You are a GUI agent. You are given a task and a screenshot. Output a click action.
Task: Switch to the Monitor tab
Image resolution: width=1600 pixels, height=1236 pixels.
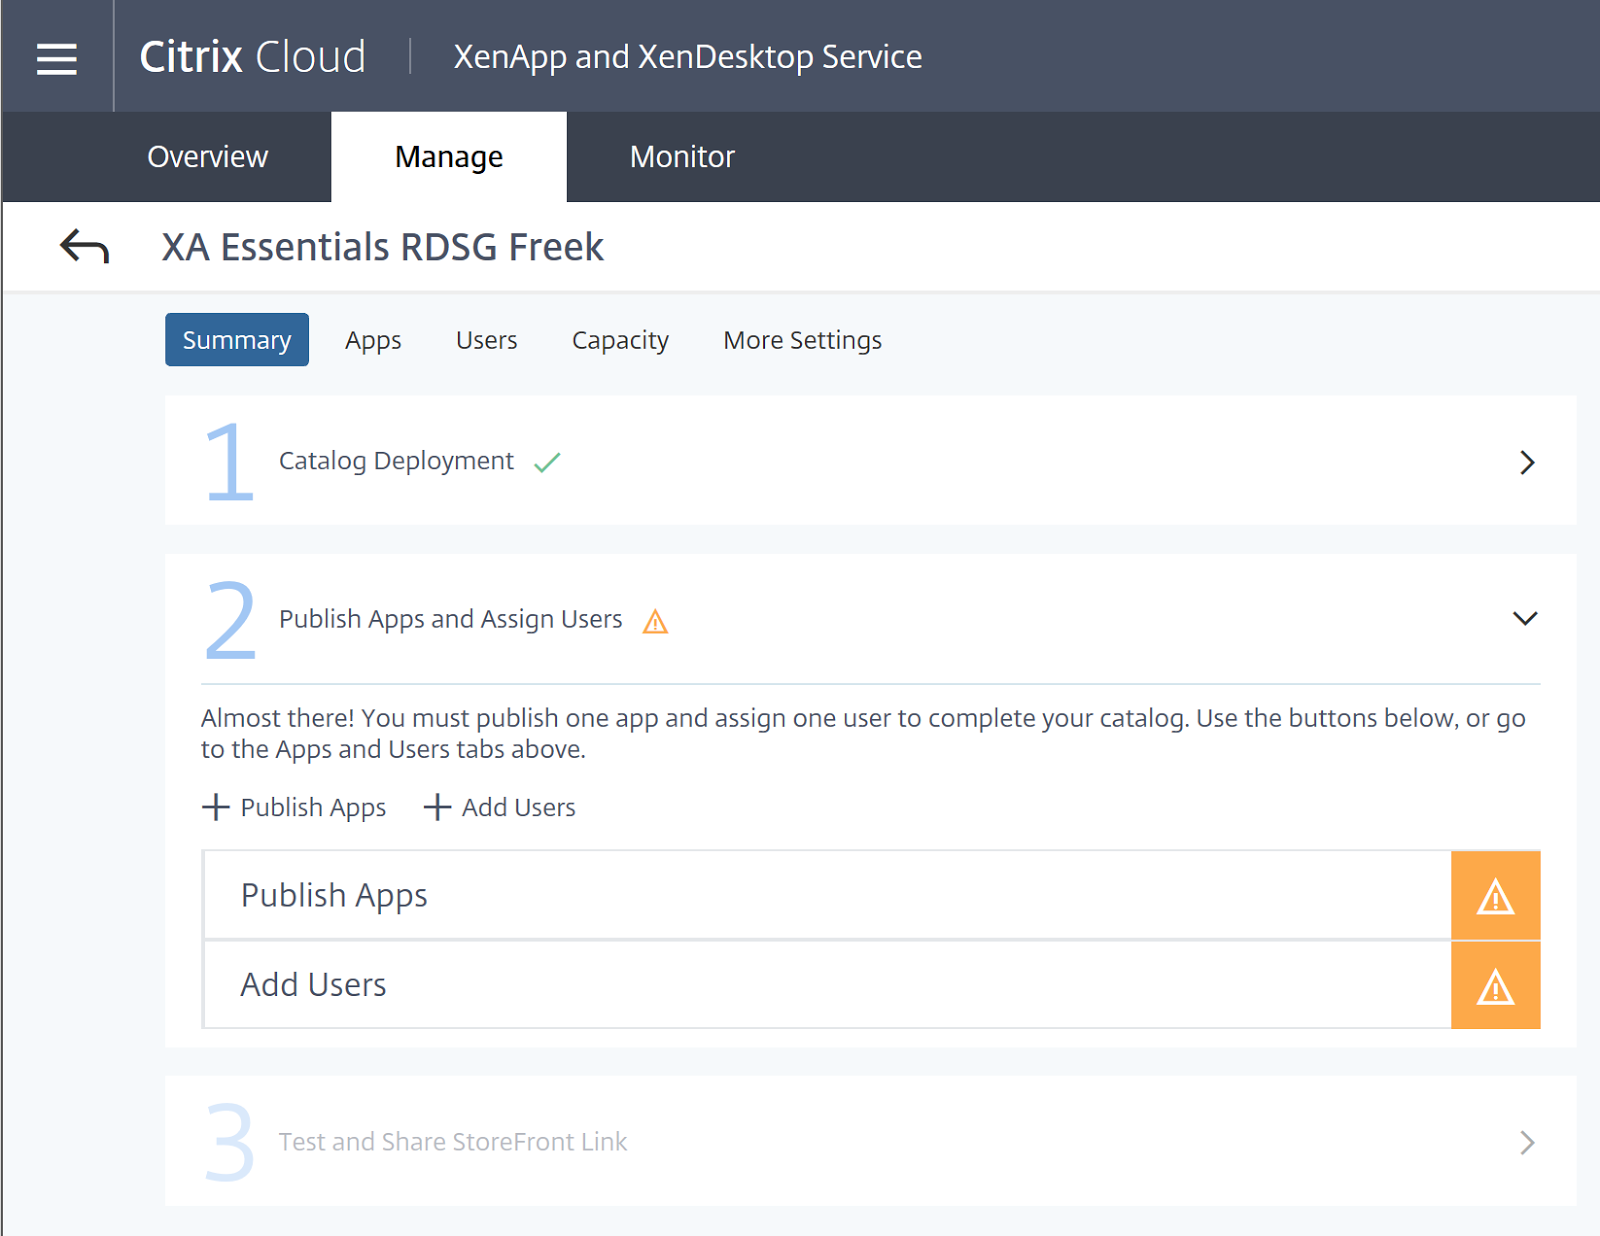click(x=682, y=157)
